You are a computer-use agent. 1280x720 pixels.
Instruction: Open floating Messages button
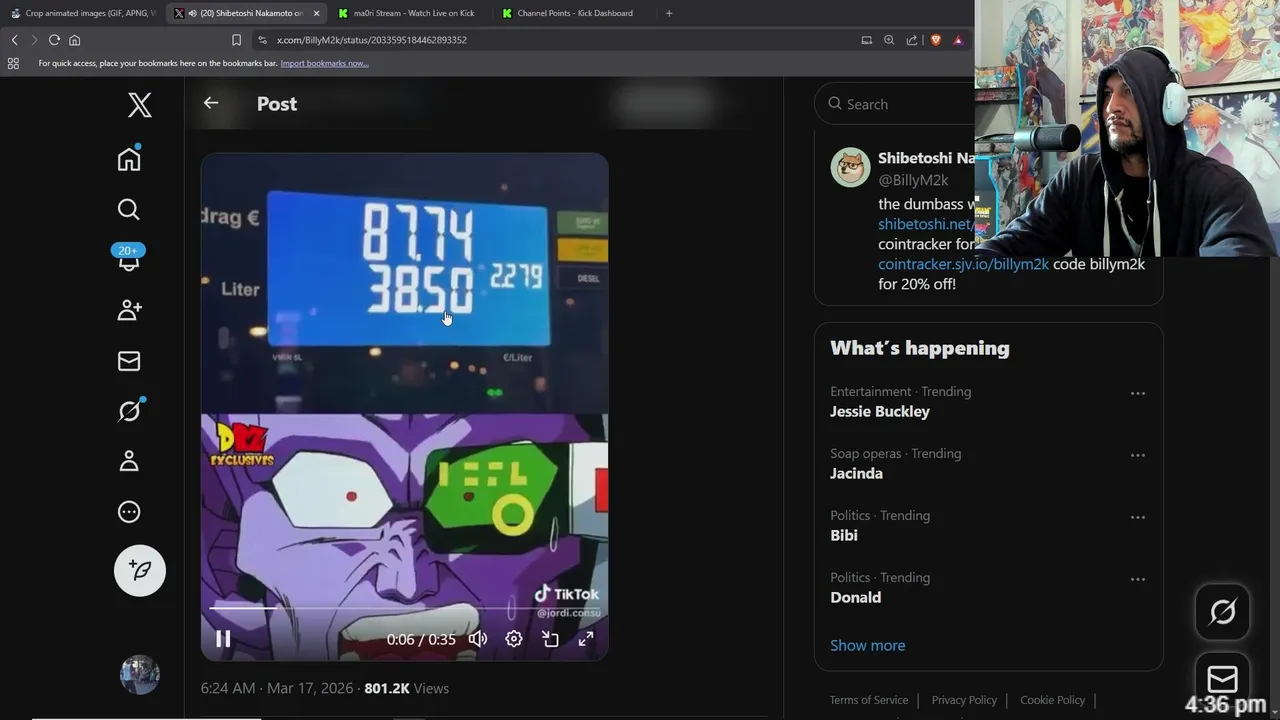coord(1222,680)
